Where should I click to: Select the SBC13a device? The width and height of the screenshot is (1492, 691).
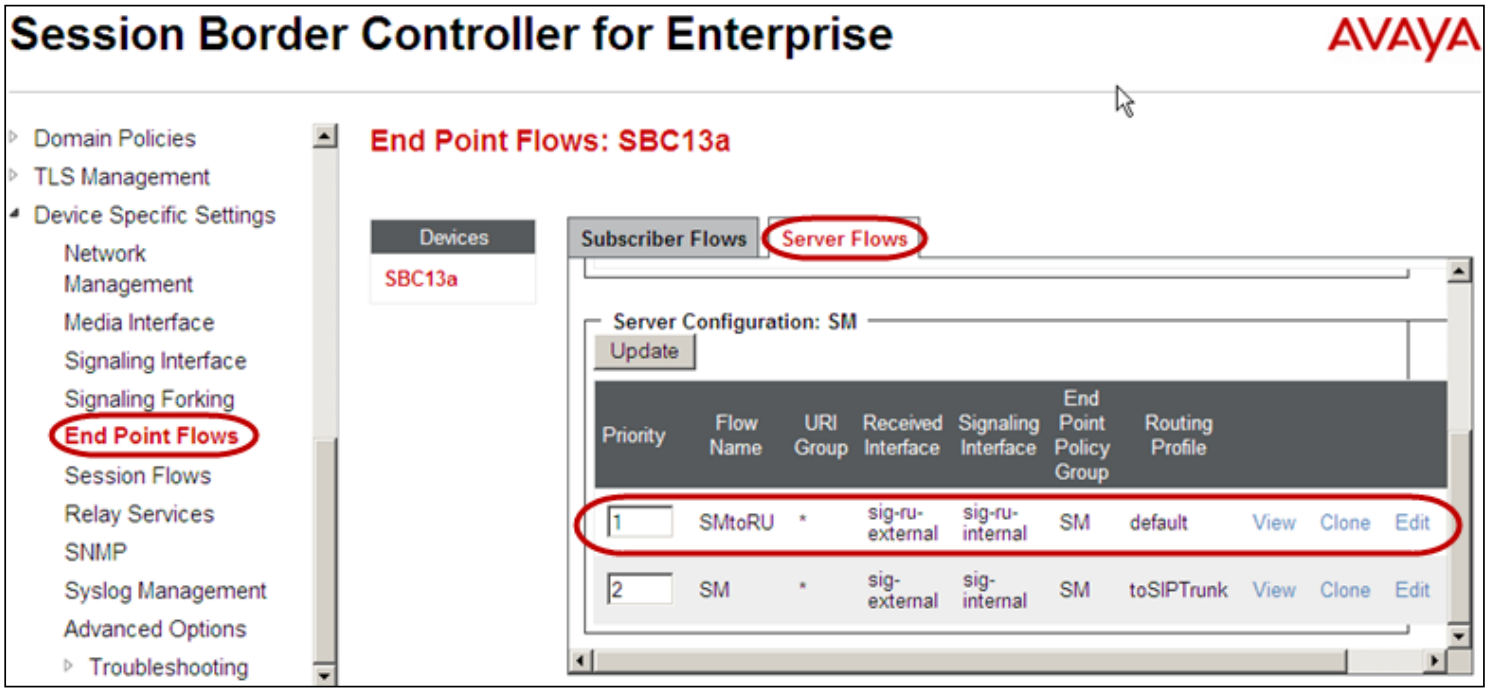[x=421, y=279]
